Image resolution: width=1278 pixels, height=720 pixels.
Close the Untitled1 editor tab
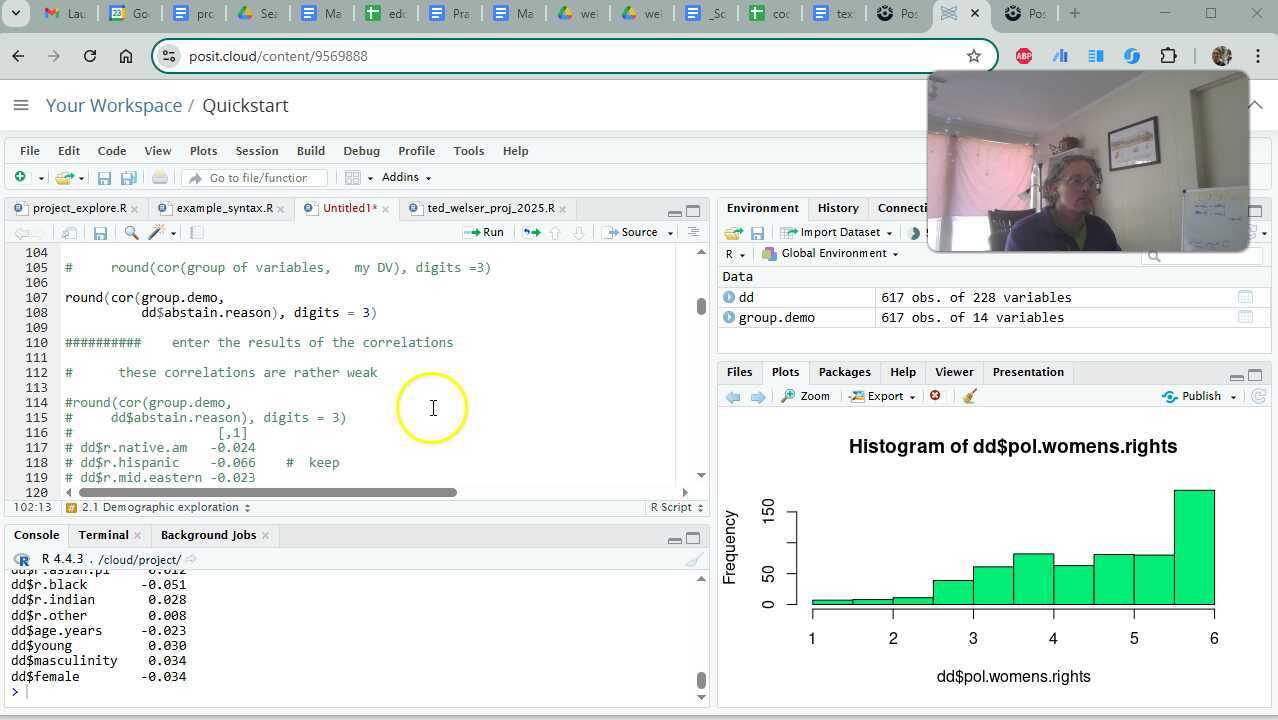(x=385, y=209)
